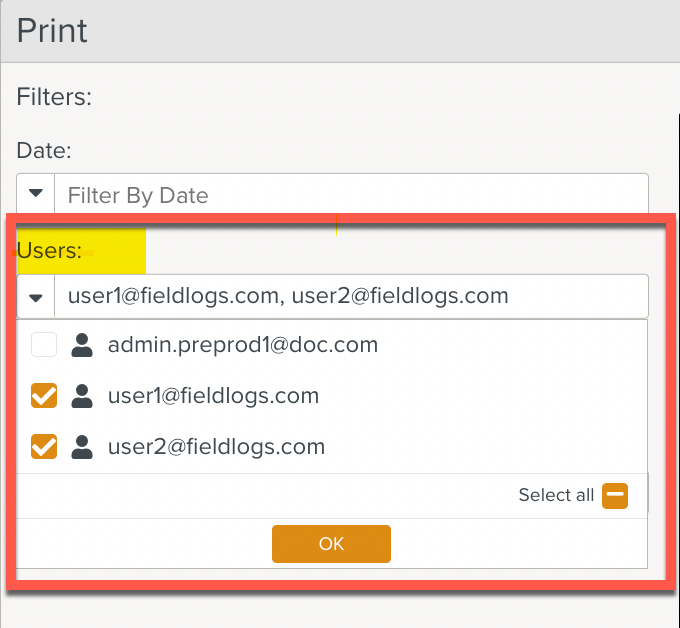
Task: Expand the Date filter dropdown arrow
Action: tap(36, 194)
